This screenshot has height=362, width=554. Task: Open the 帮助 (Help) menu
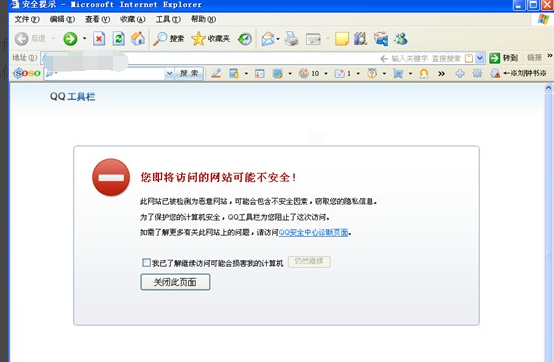coord(204,19)
